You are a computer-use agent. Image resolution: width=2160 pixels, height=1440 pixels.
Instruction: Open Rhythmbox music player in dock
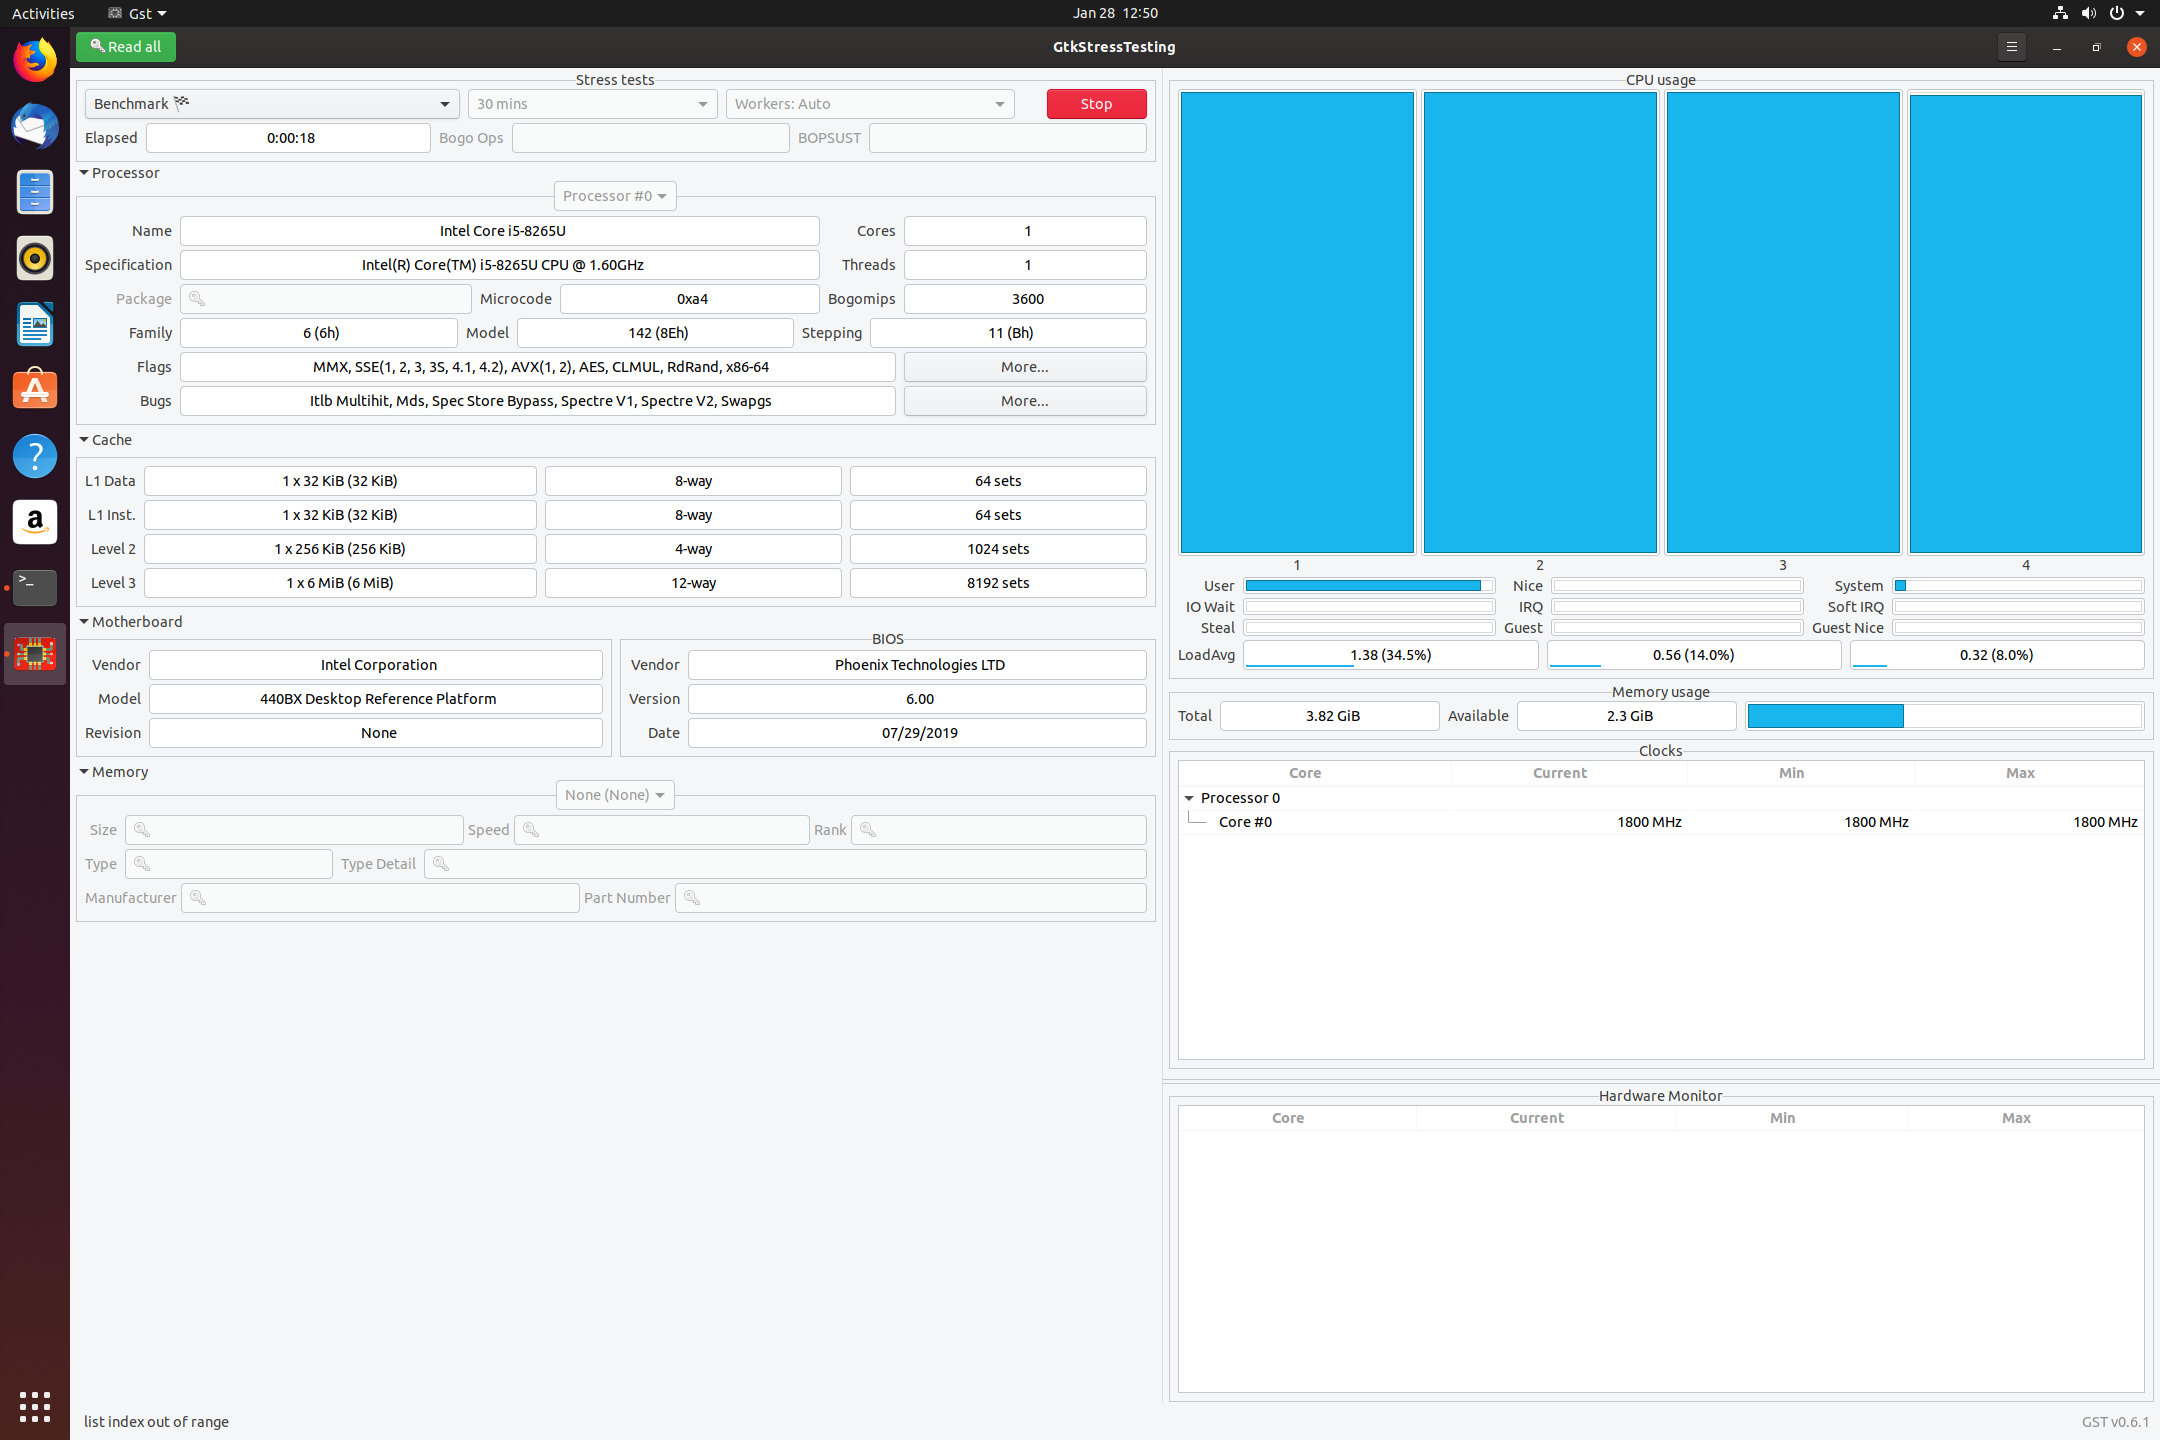point(35,258)
